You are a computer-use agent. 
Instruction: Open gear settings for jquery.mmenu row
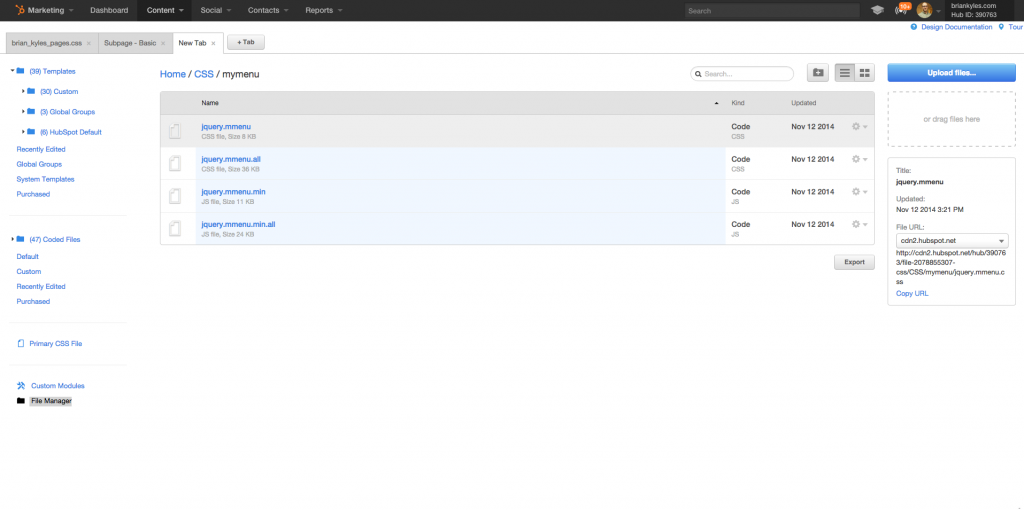(859, 127)
